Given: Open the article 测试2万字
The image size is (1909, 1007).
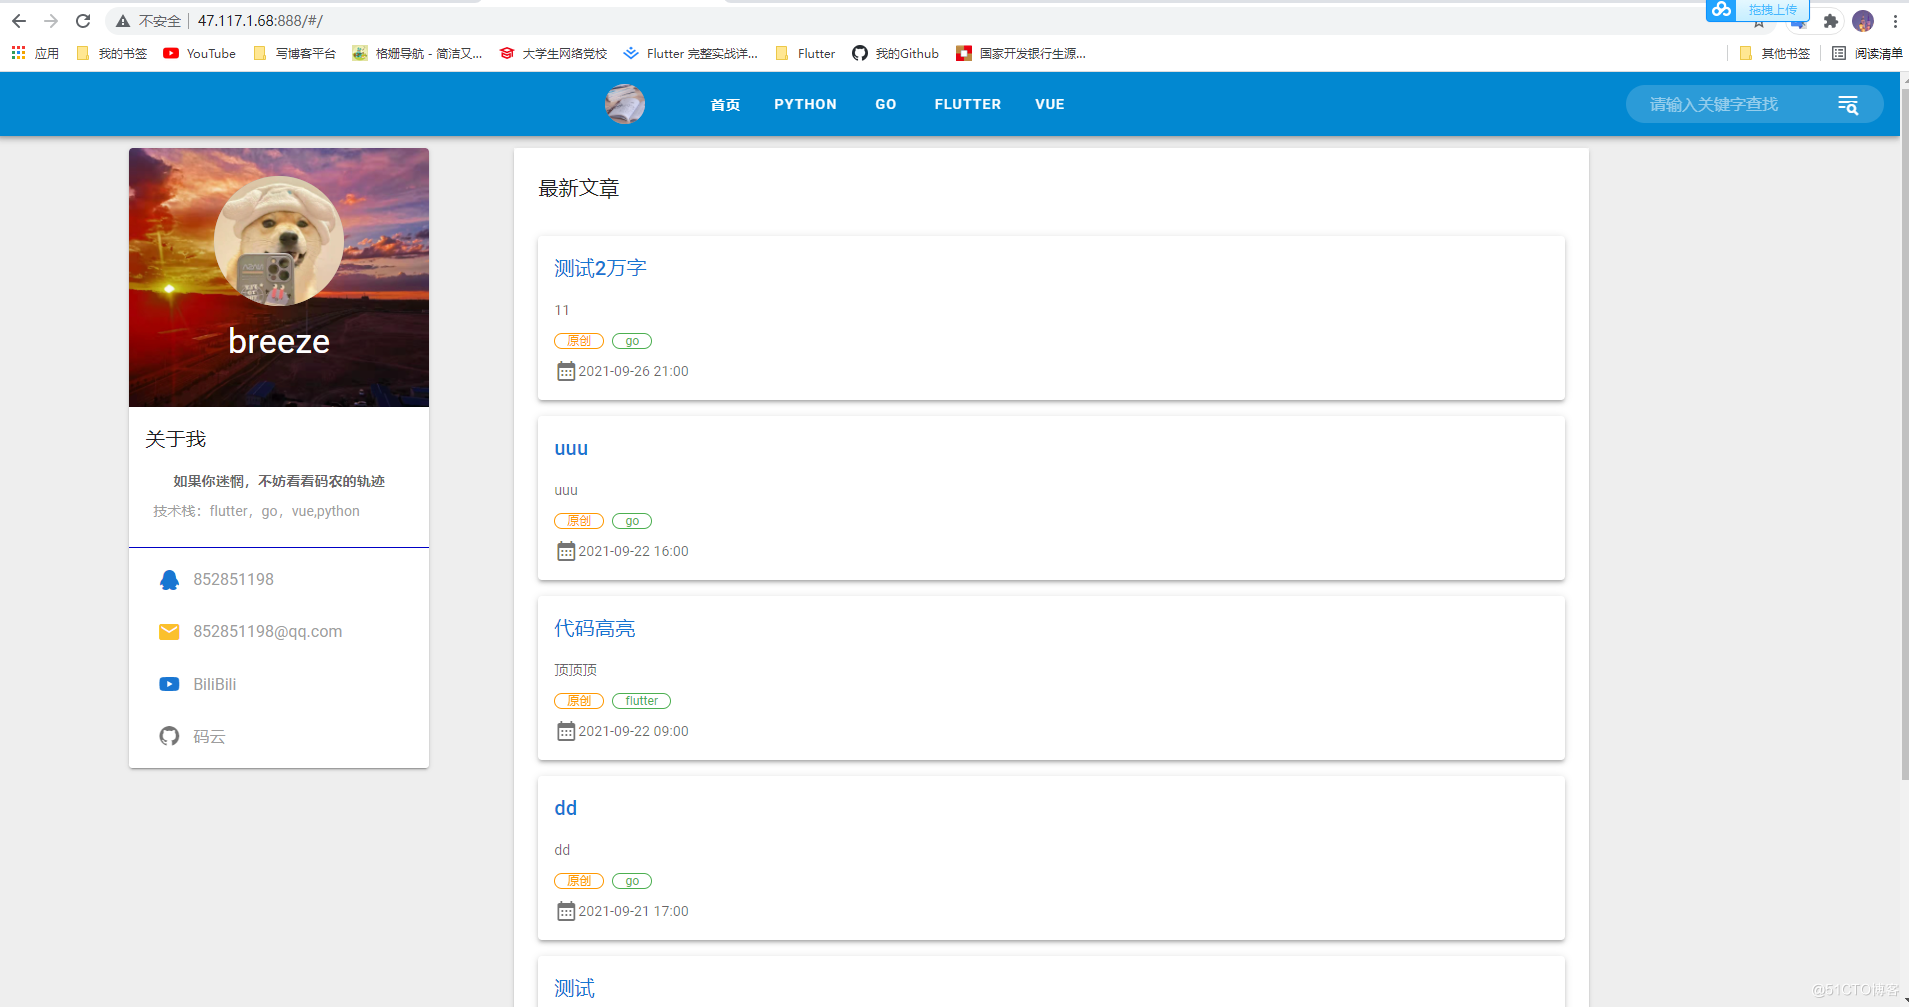Looking at the screenshot, I should coord(600,268).
